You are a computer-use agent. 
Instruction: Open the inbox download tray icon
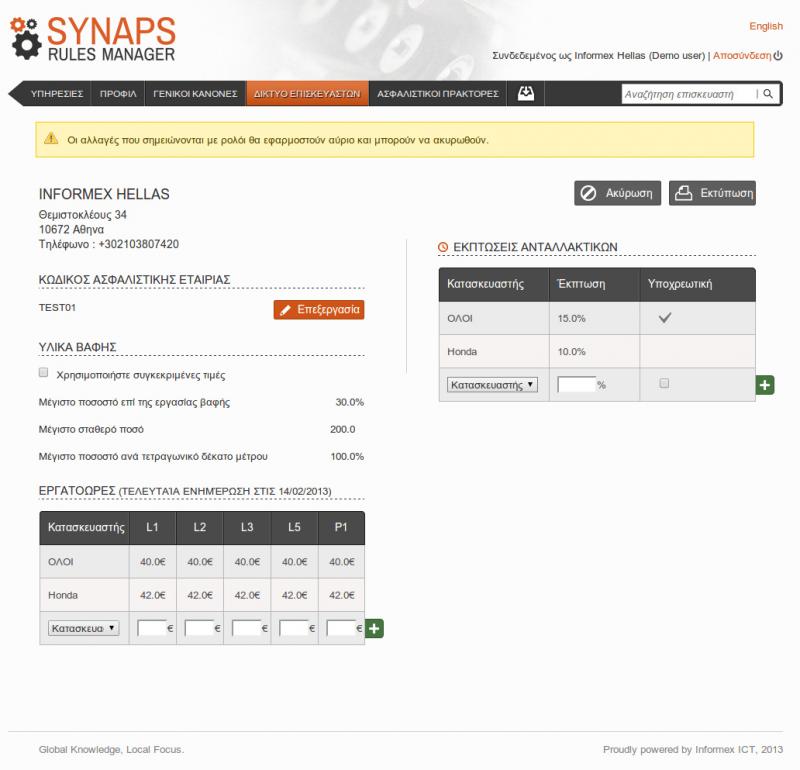click(x=526, y=93)
